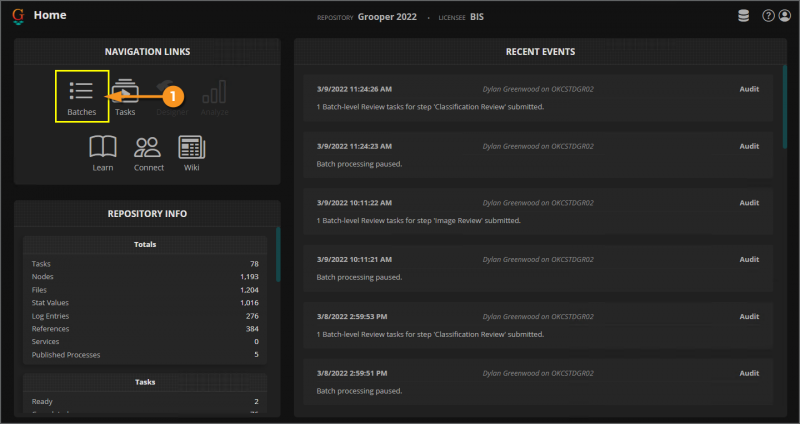Click the Grooper 2022 repository name
The width and height of the screenshot is (800, 424).
pos(387,17)
